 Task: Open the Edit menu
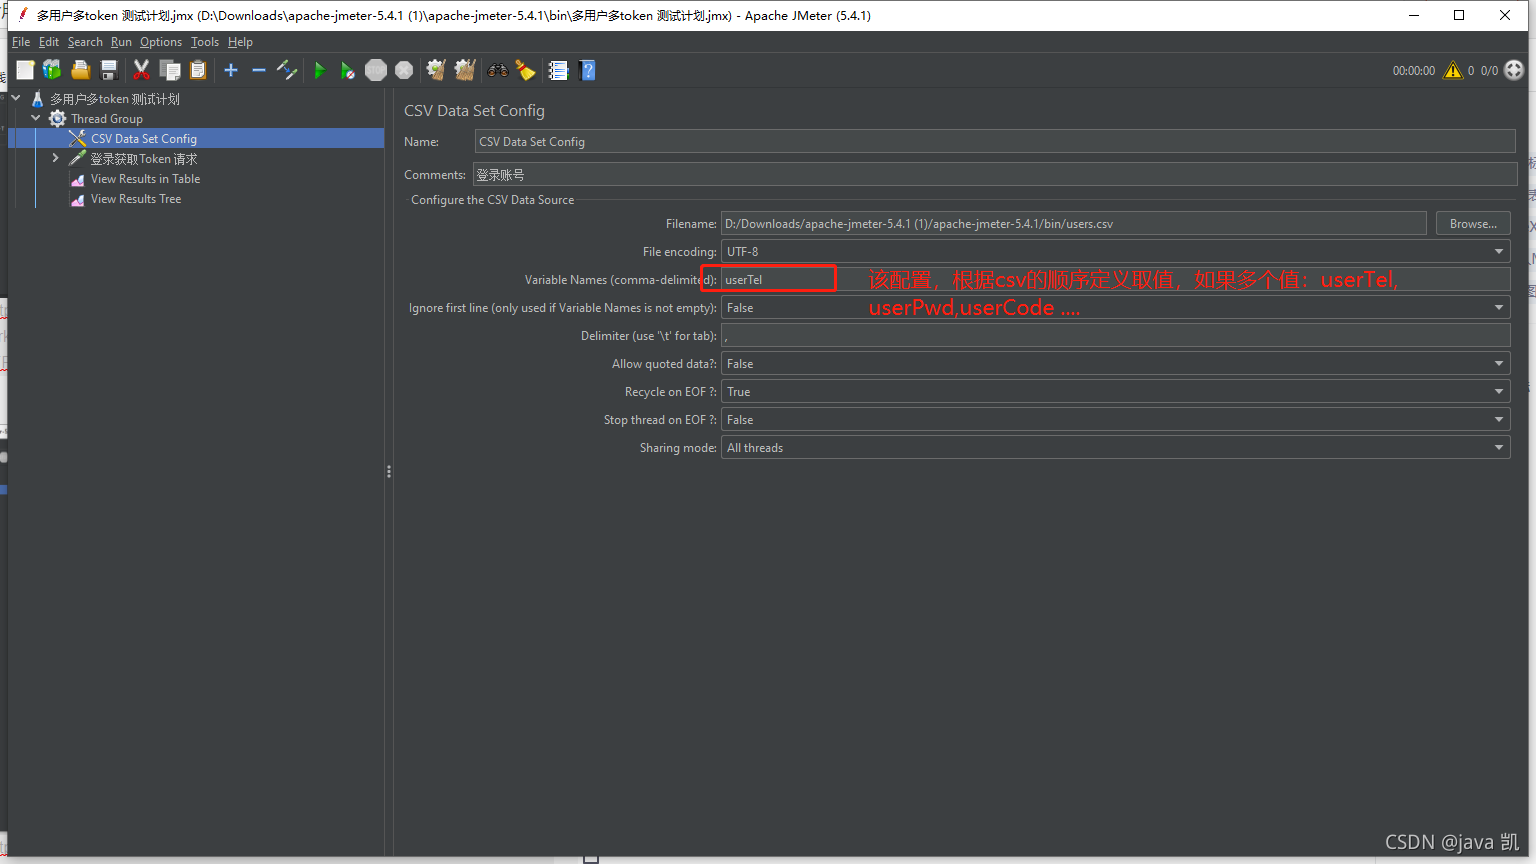tap(49, 42)
